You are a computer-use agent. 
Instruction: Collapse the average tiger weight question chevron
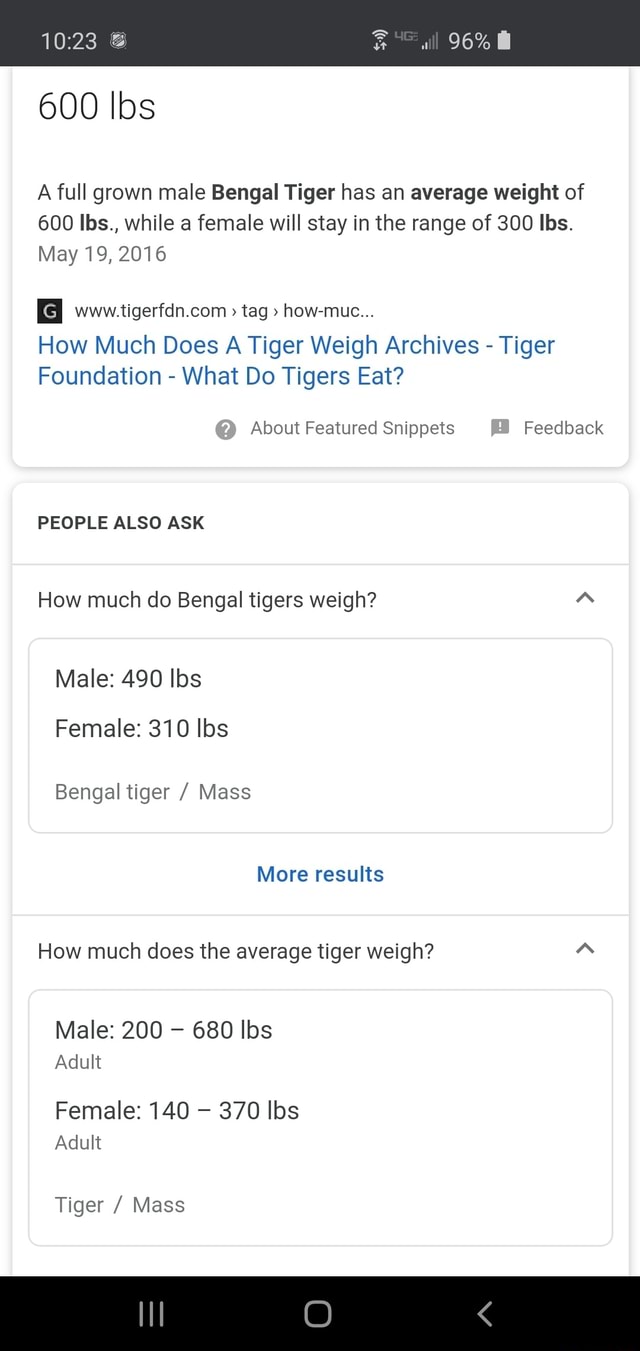(x=585, y=950)
